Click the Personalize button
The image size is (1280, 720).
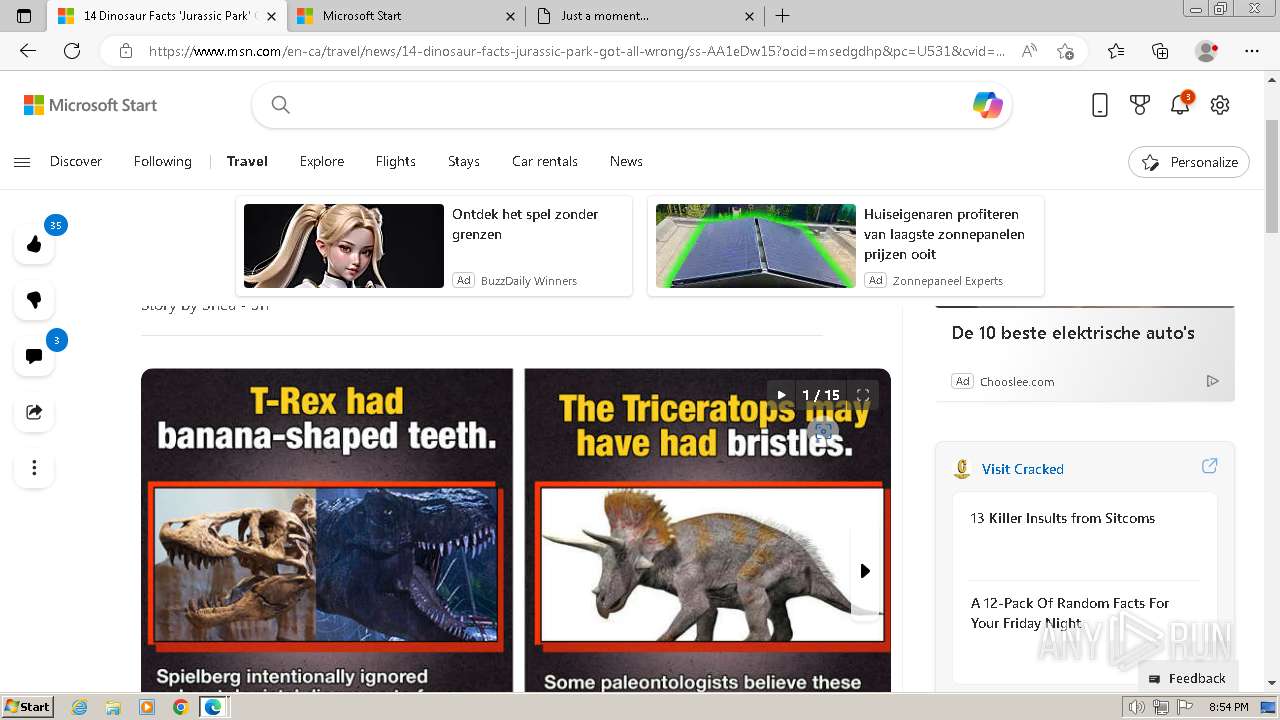tap(1189, 162)
